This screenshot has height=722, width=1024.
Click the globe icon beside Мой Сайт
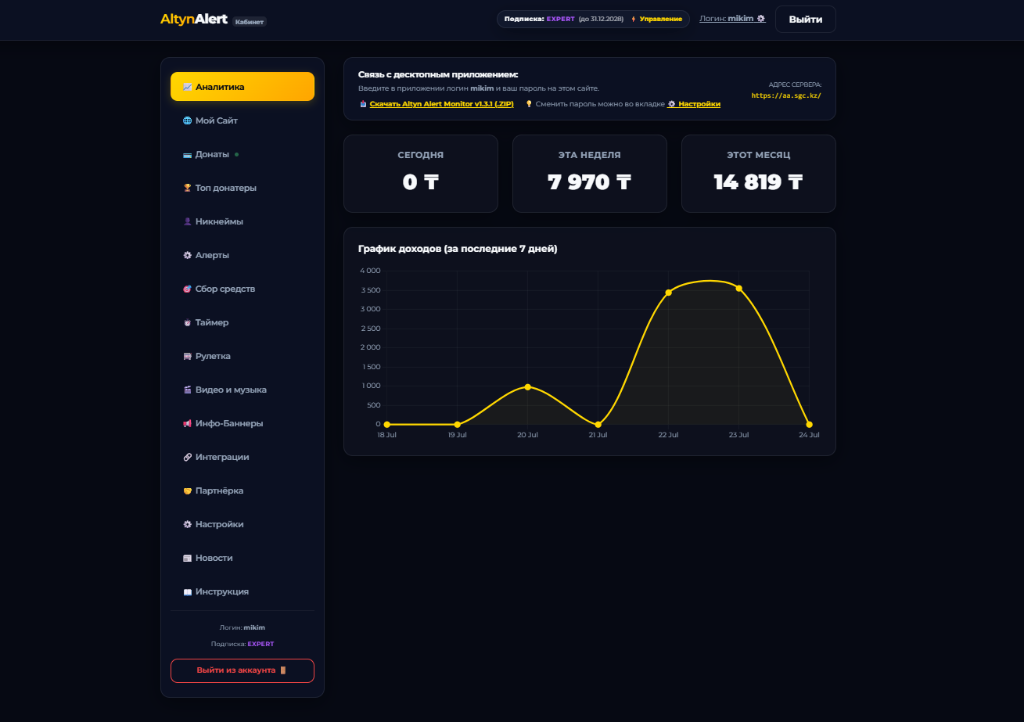click(187, 121)
